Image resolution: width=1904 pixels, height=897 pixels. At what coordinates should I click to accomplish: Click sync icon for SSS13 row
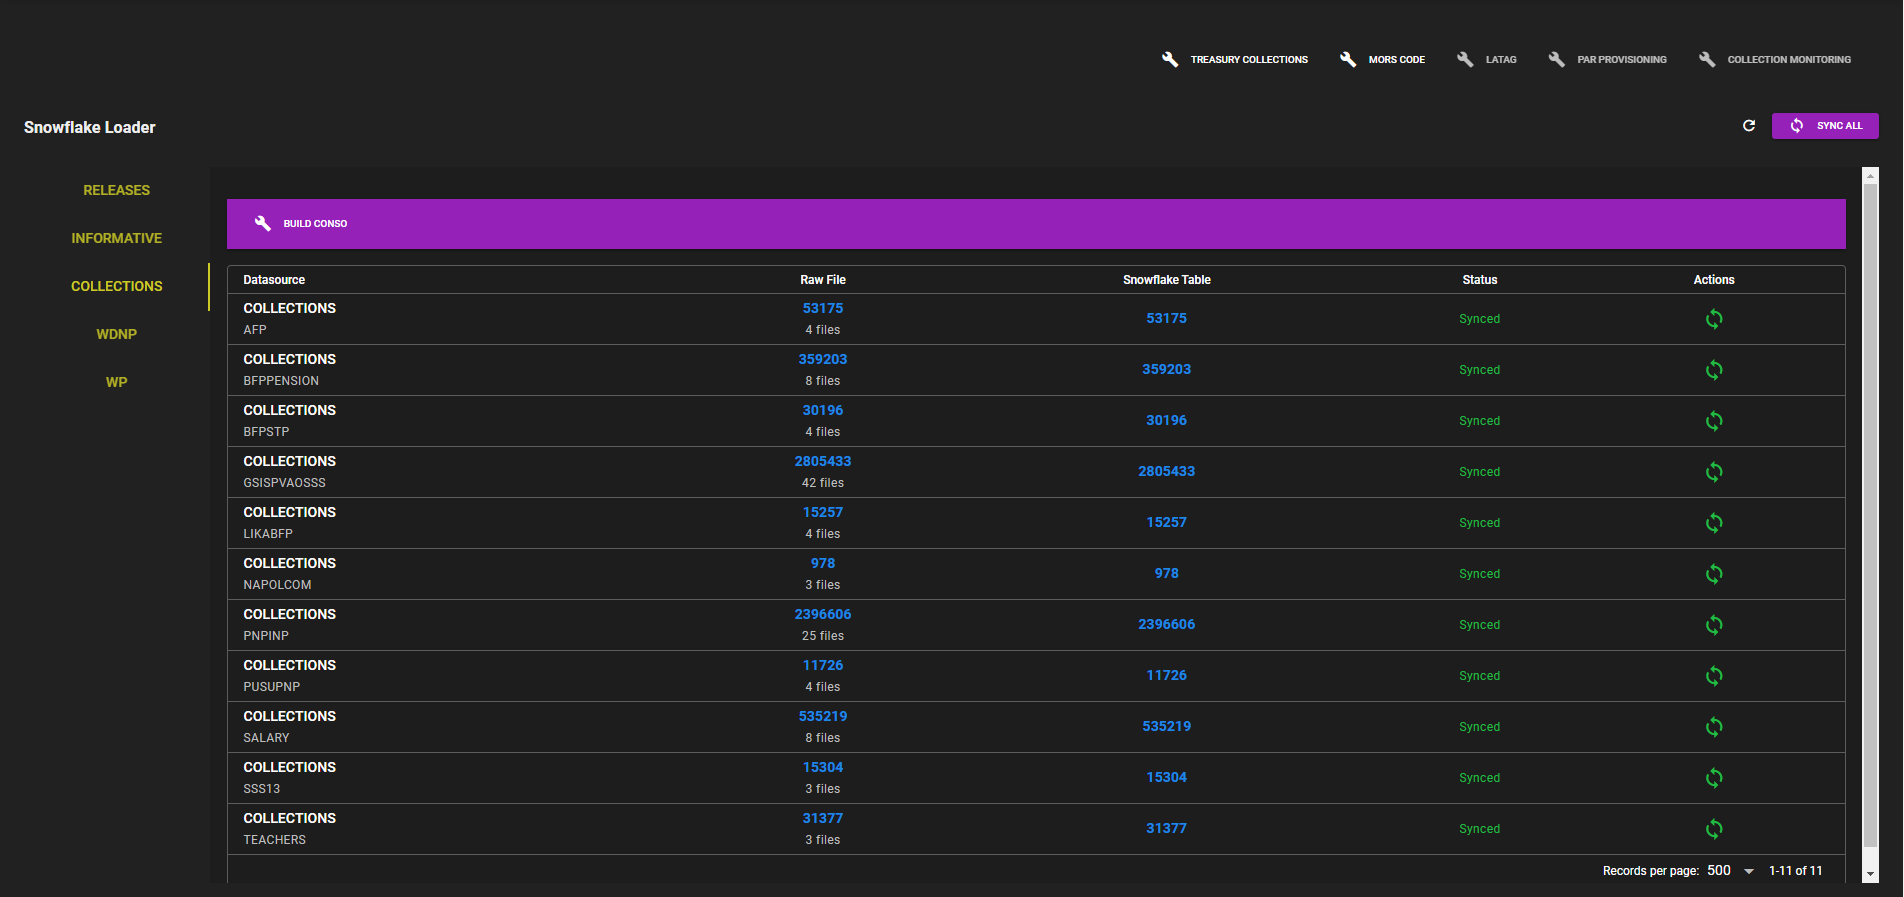pos(1714,778)
